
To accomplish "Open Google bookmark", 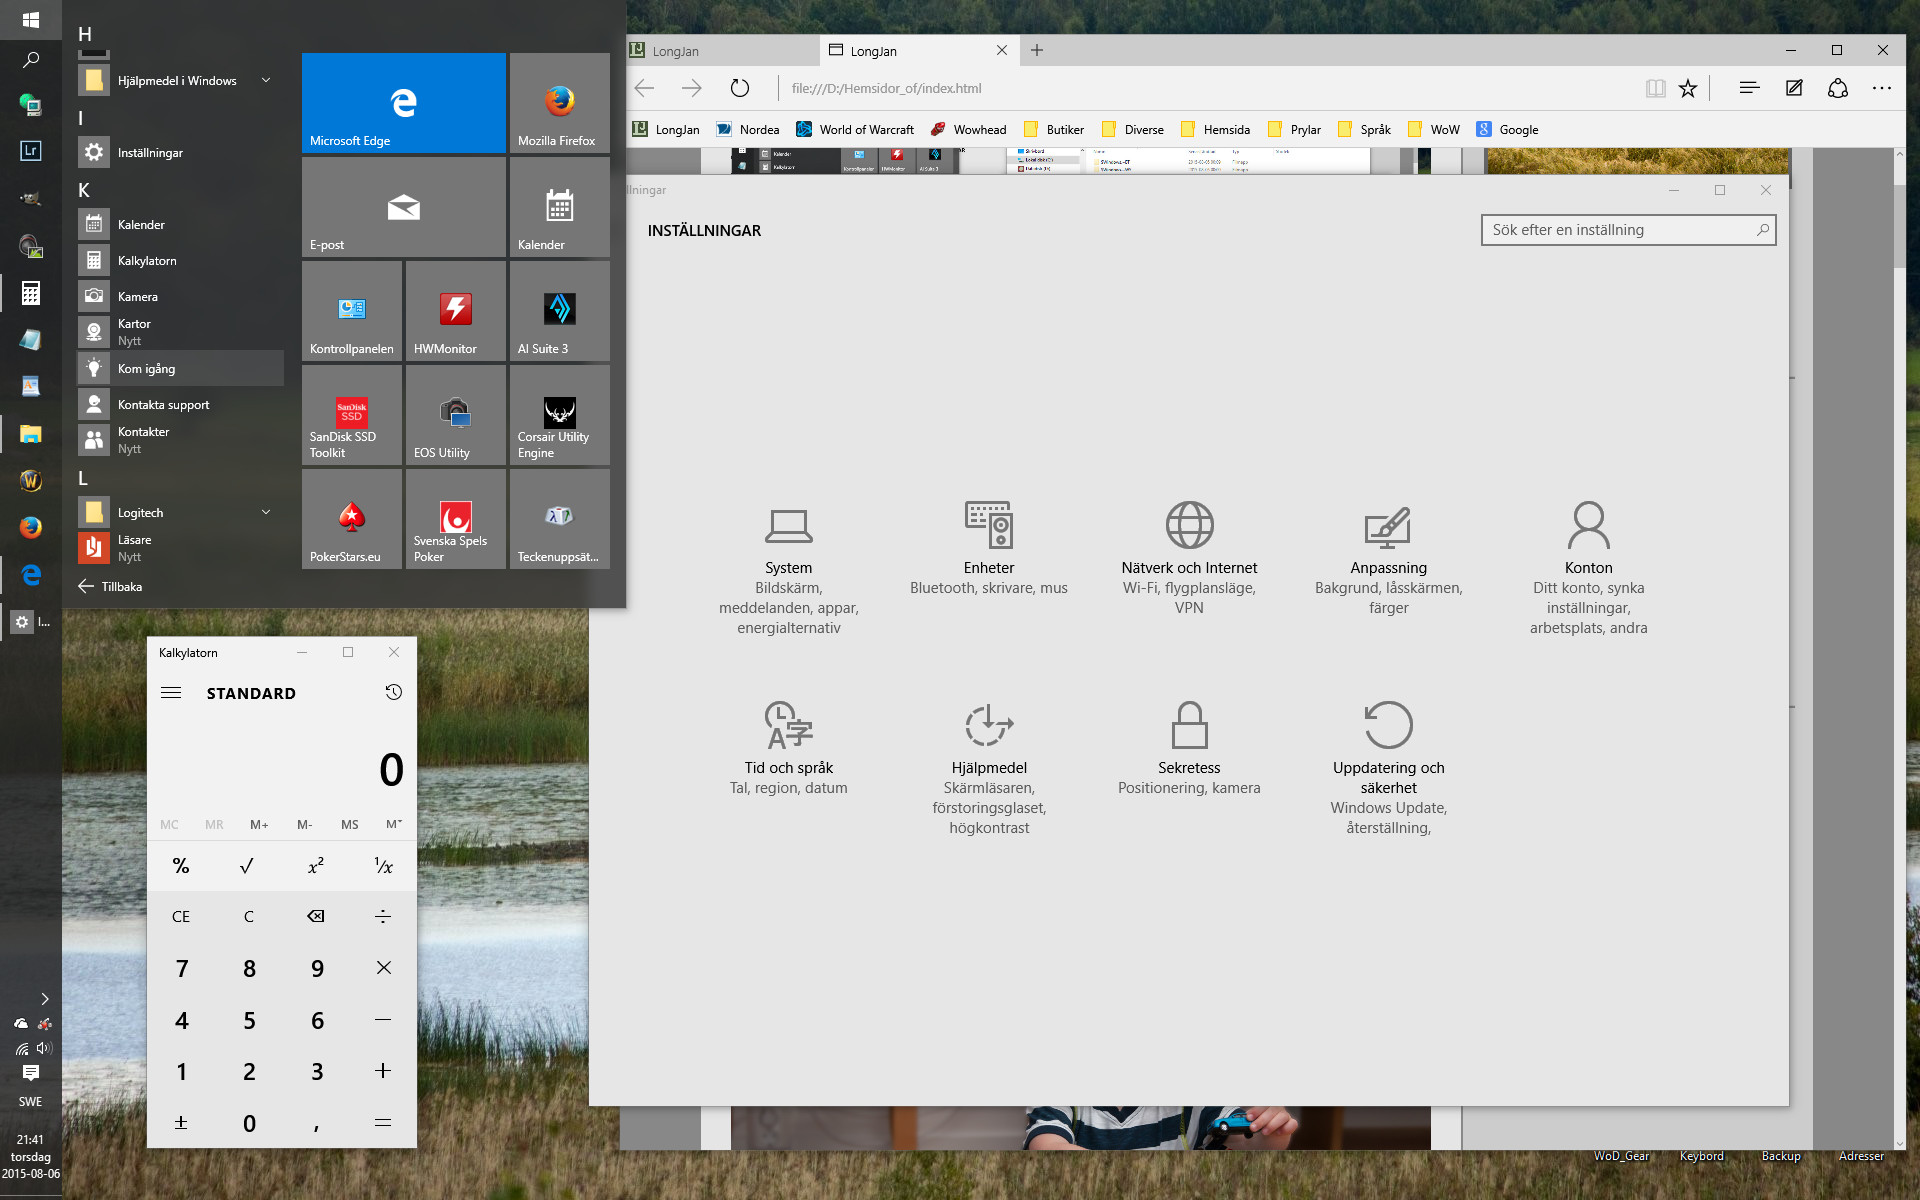I will 1508,129.
